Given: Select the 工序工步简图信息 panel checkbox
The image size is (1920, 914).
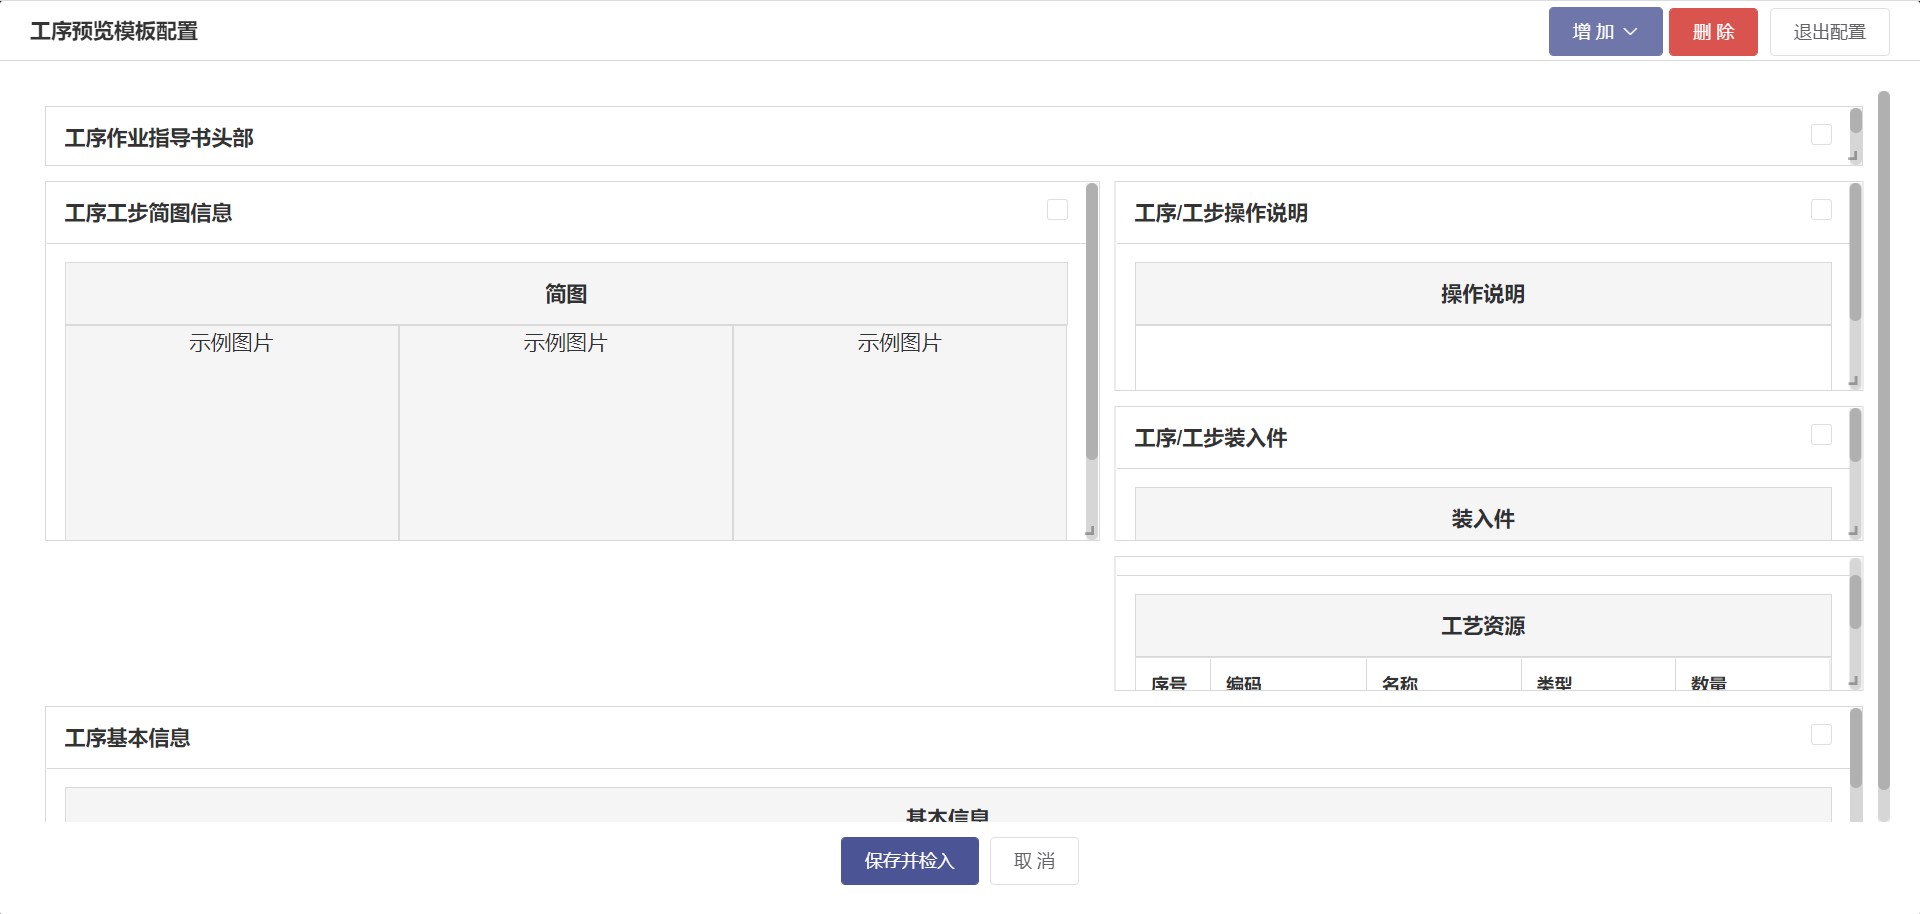Looking at the screenshot, I should (1057, 210).
